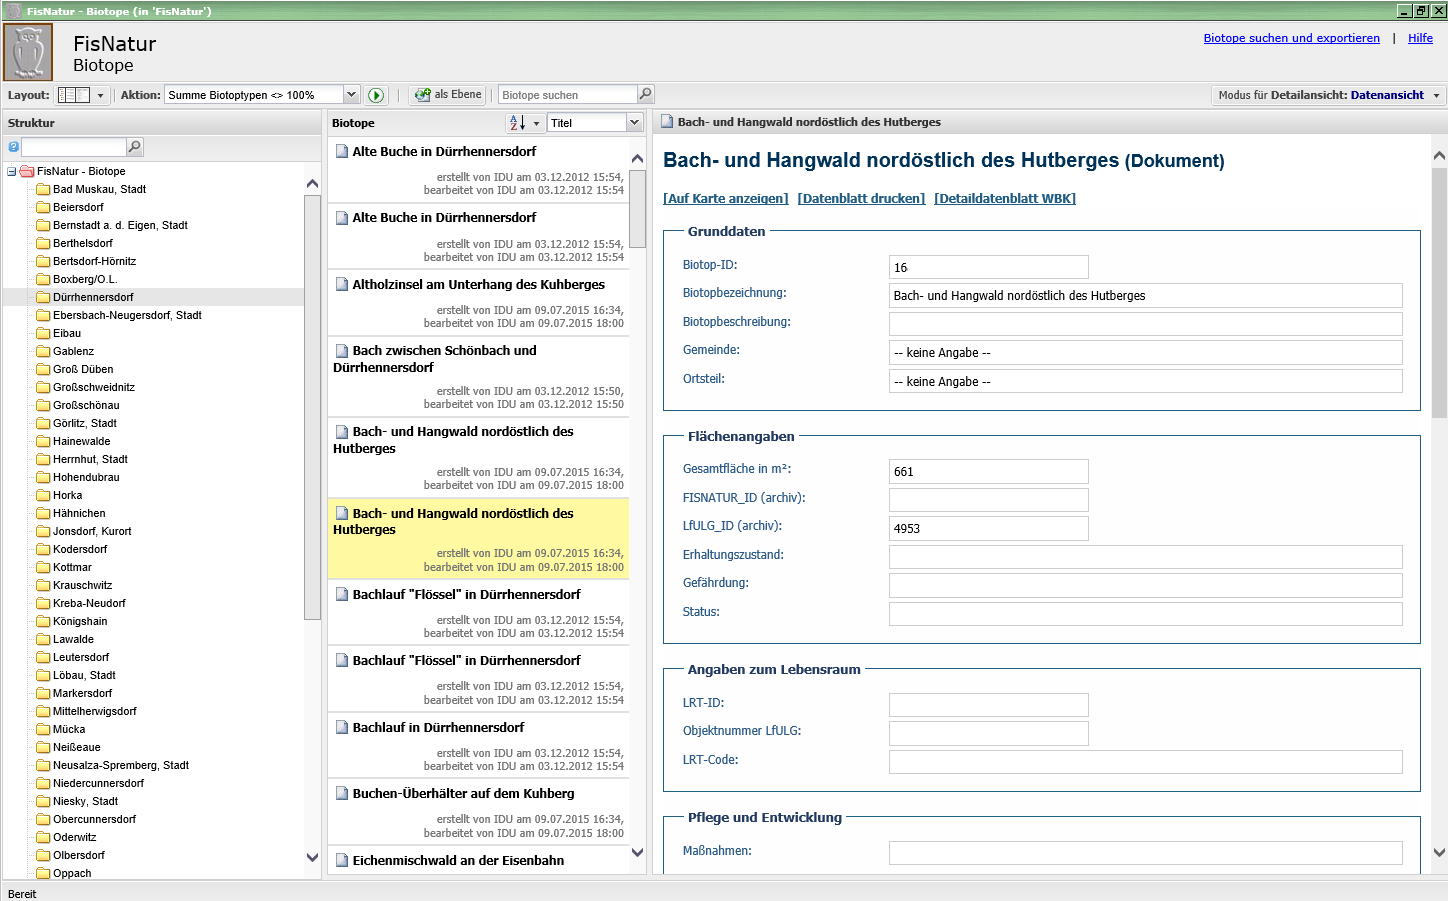The width and height of the screenshot is (1448, 901).
Task: Click the Struktur filter magnifier icon
Action: pos(135,147)
